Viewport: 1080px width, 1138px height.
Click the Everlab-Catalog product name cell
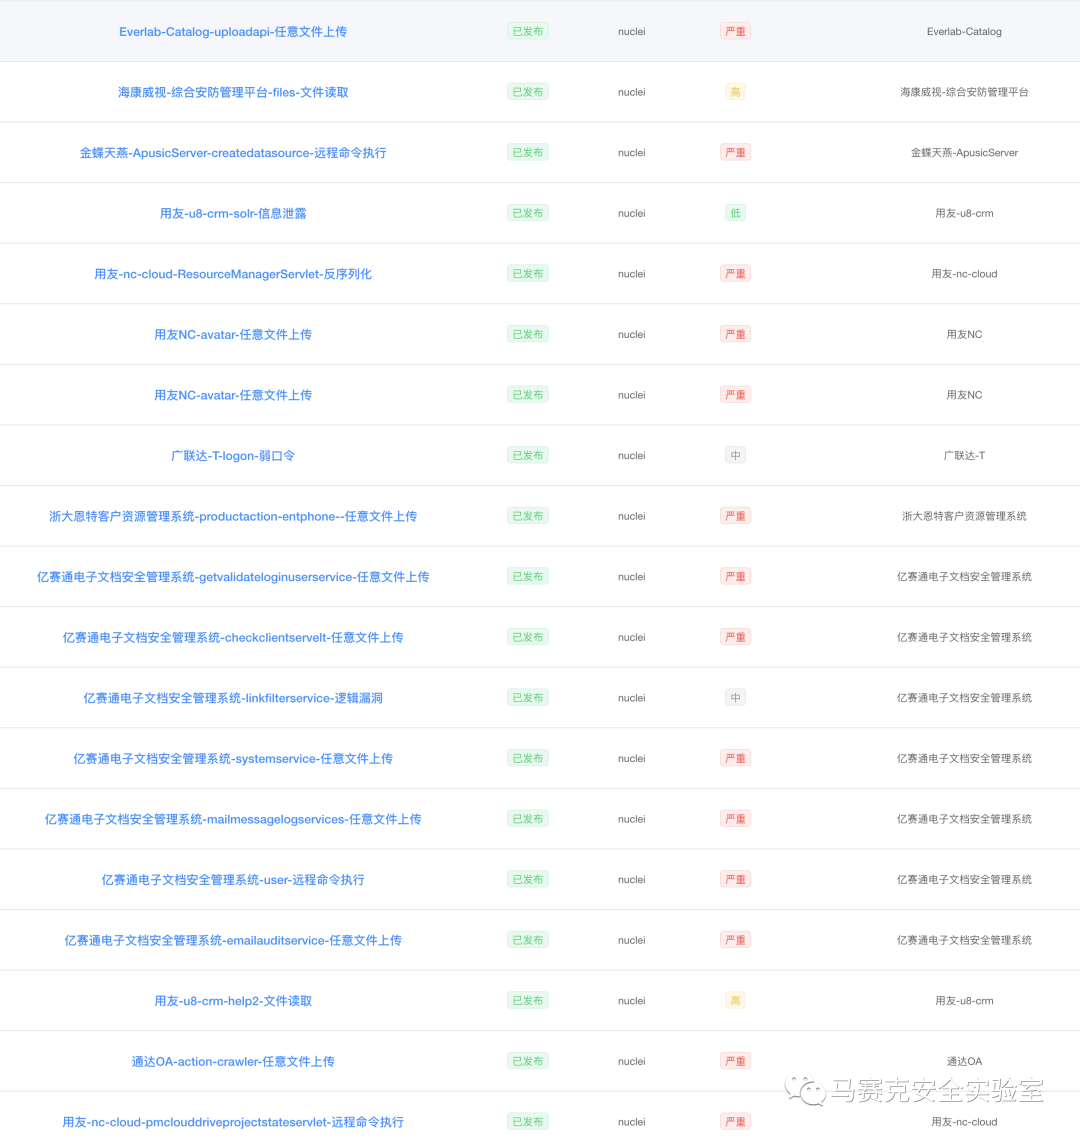(x=964, y=32)
